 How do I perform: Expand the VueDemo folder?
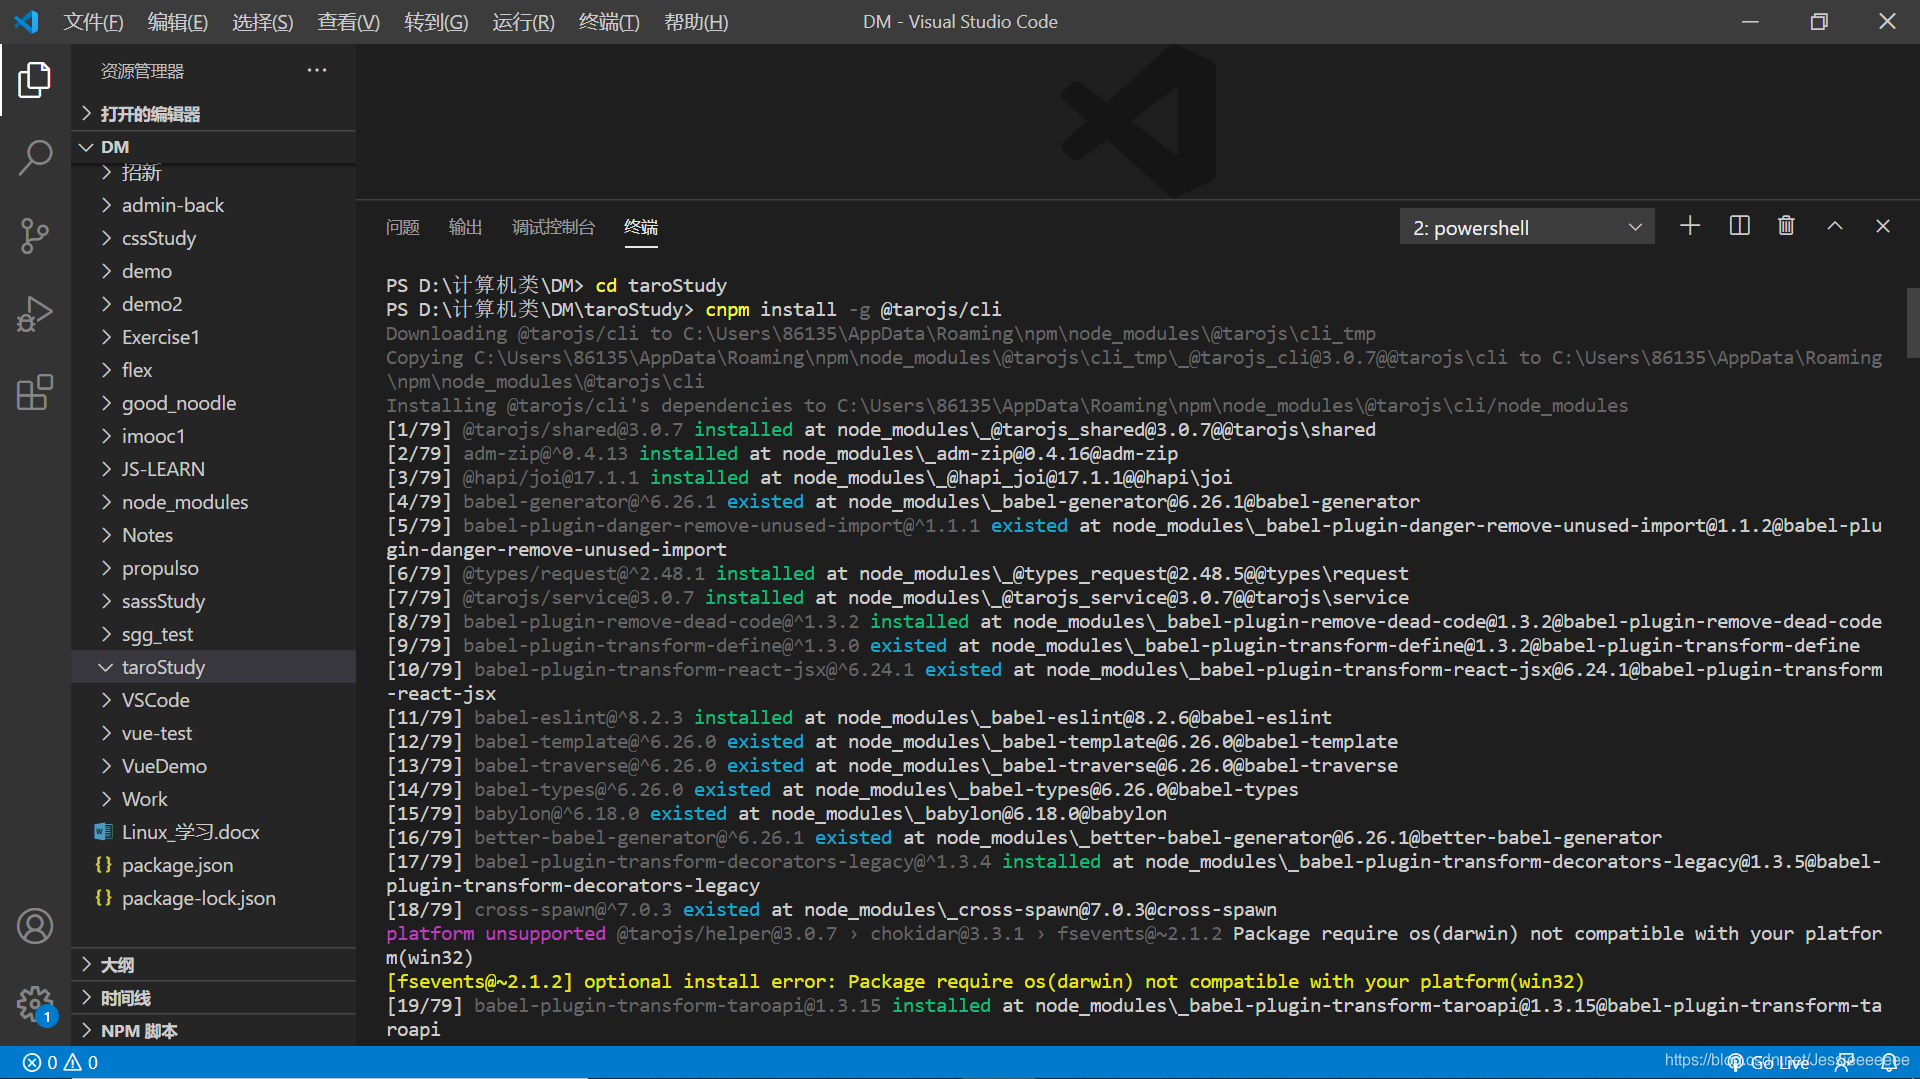pyautogui.click(x=214, y=766)
